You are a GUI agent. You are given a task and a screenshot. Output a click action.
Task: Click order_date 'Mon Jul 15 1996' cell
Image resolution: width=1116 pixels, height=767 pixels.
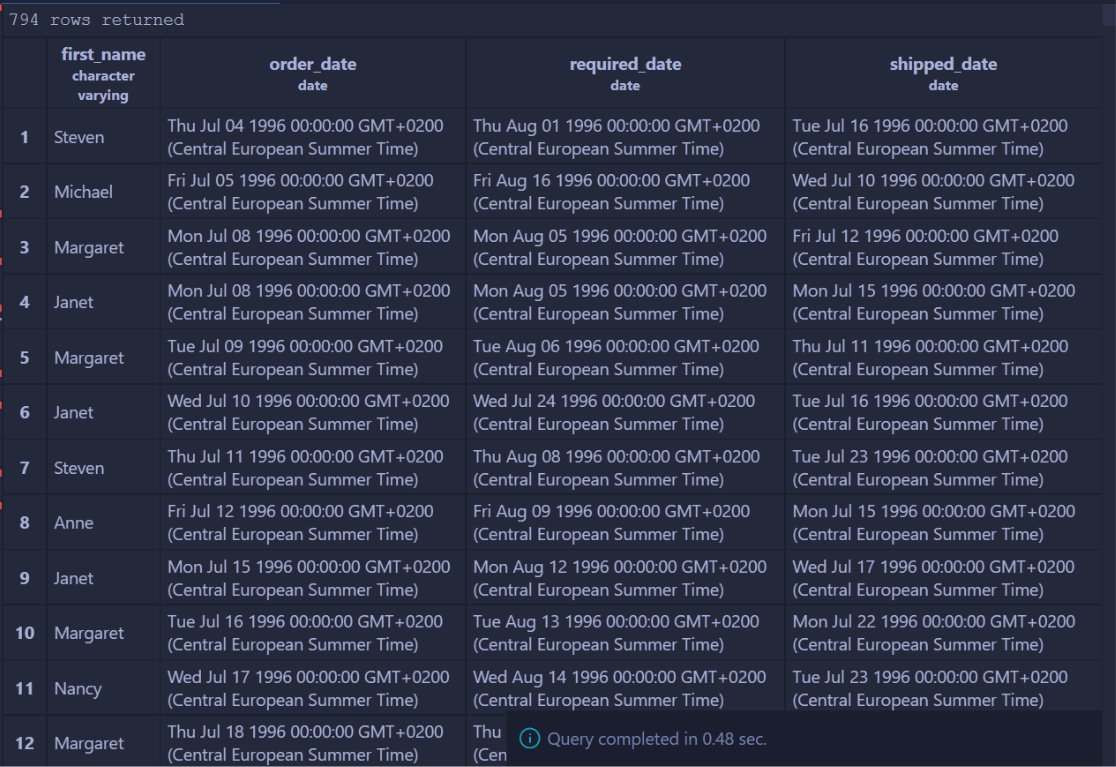[x=312, y=578]
